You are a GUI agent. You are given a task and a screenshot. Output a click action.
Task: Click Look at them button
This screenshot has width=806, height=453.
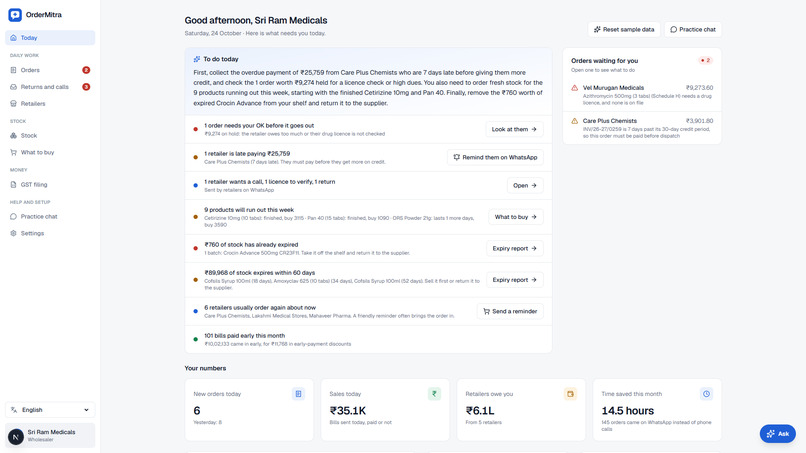[514, 129]
